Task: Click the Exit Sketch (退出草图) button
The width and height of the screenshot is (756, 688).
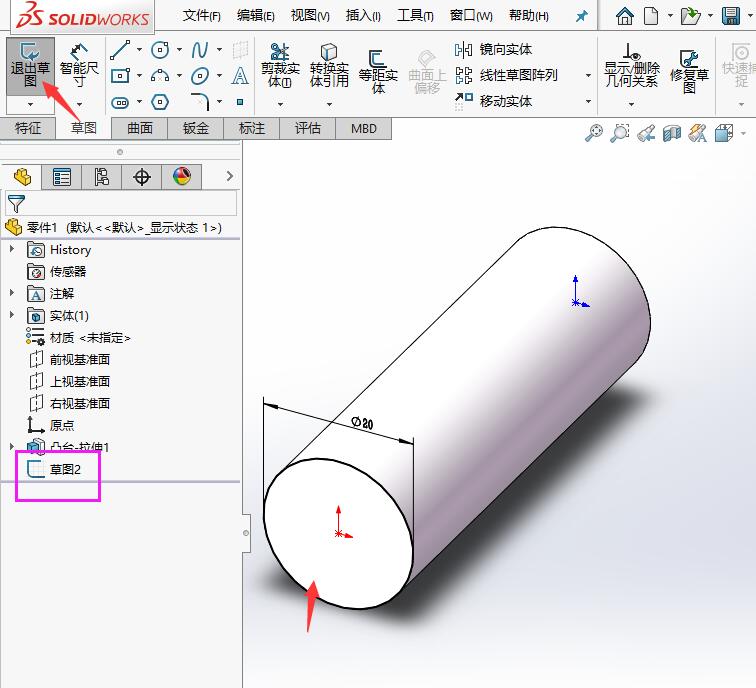Action: click(x=30, y=66)
